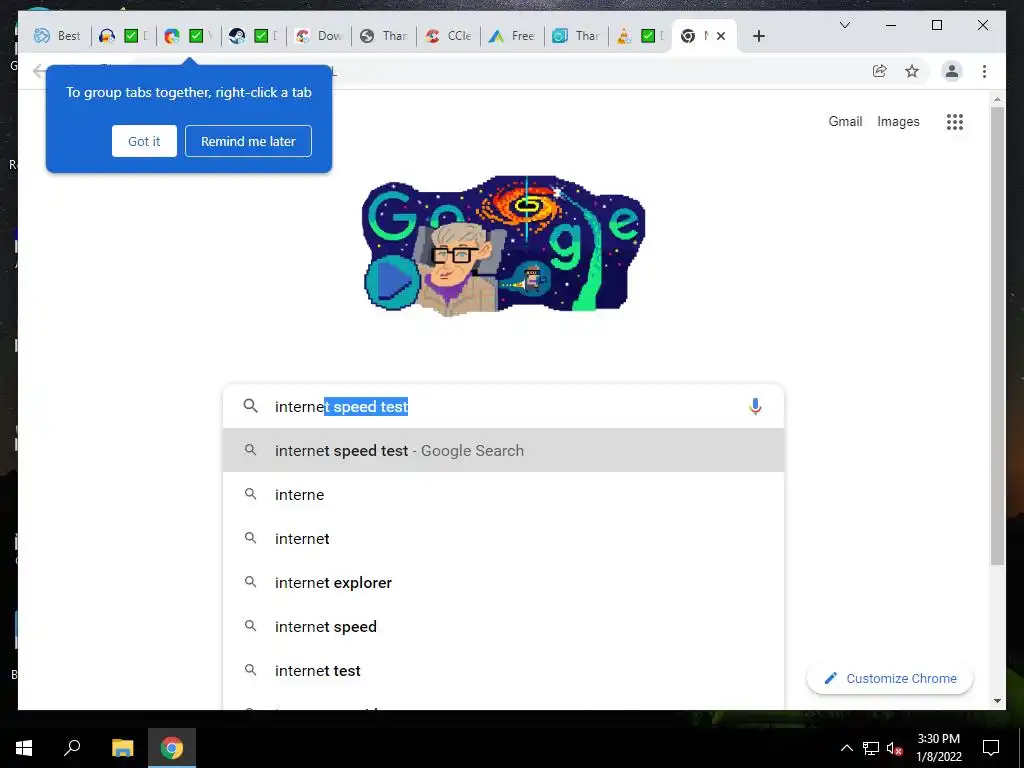1024x768 pixels.
Task: Click the Customize Chrome button
Action: point(890,679)
